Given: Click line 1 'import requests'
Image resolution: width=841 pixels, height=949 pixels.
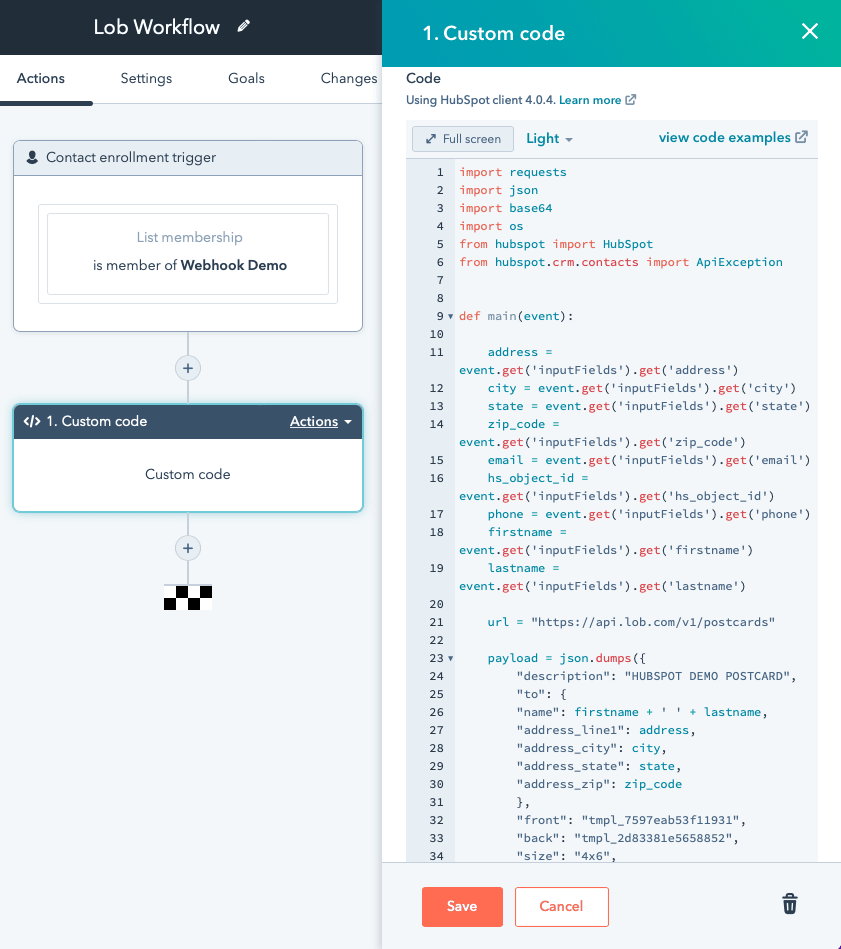Looking at the screenshot, I should [x=513, y=172].
